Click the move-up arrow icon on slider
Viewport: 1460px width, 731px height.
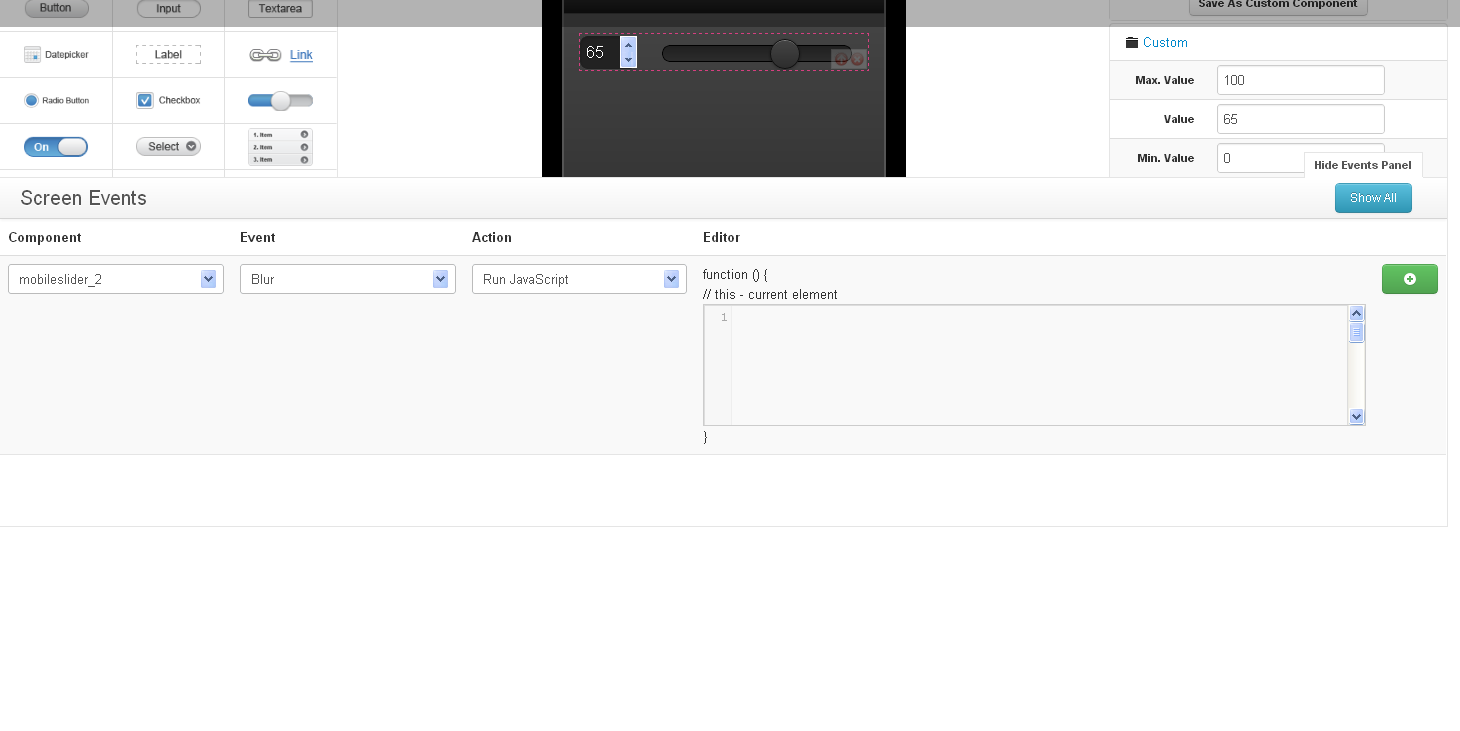point(840,59)
